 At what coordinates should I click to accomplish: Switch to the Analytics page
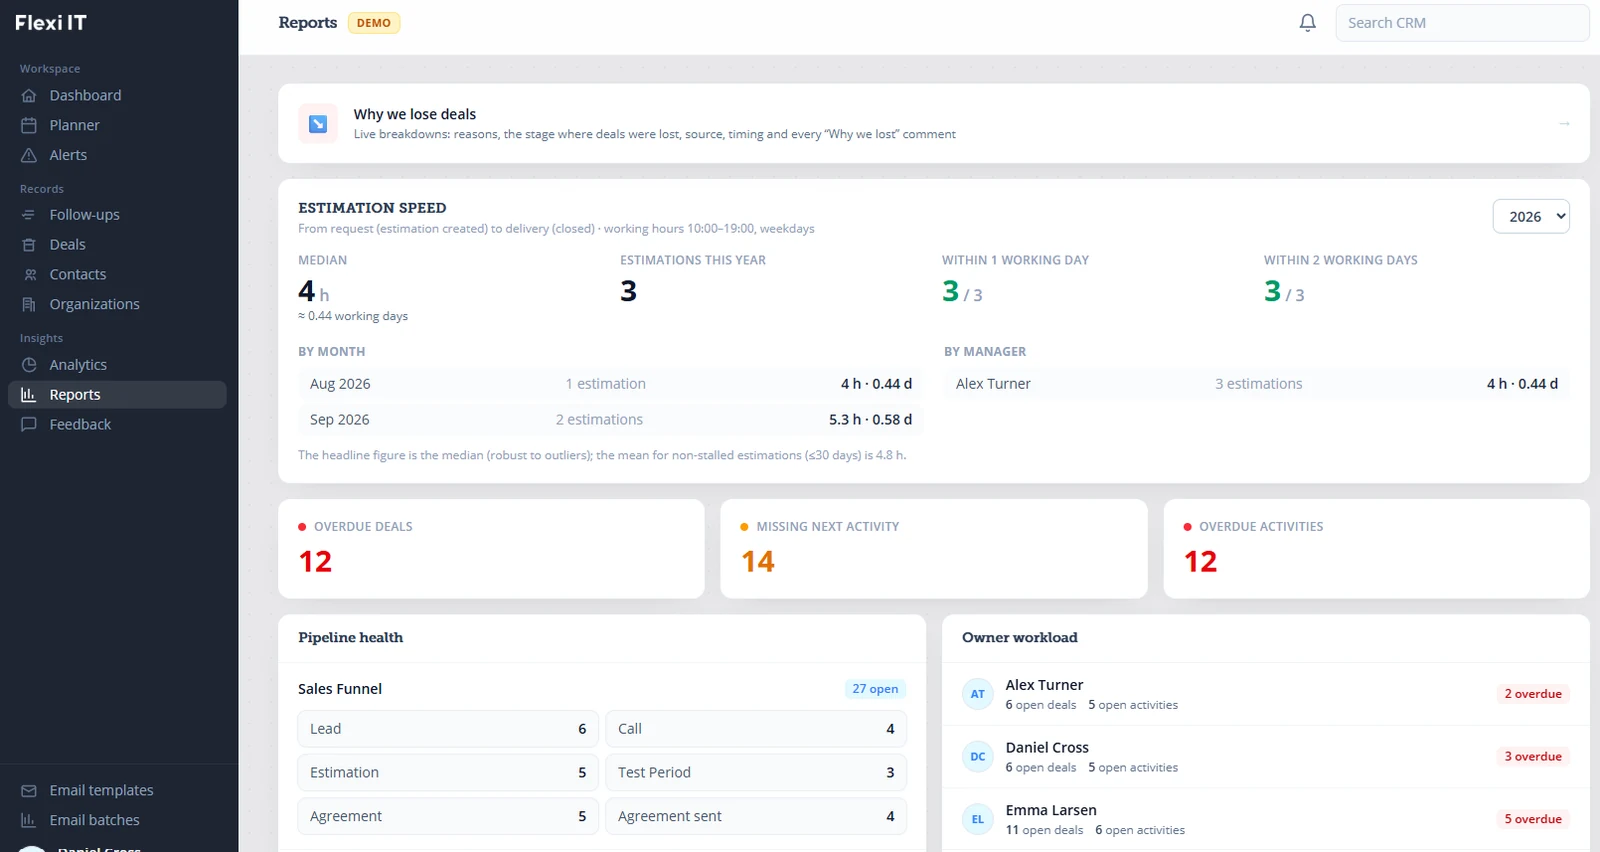click(117, 365)
